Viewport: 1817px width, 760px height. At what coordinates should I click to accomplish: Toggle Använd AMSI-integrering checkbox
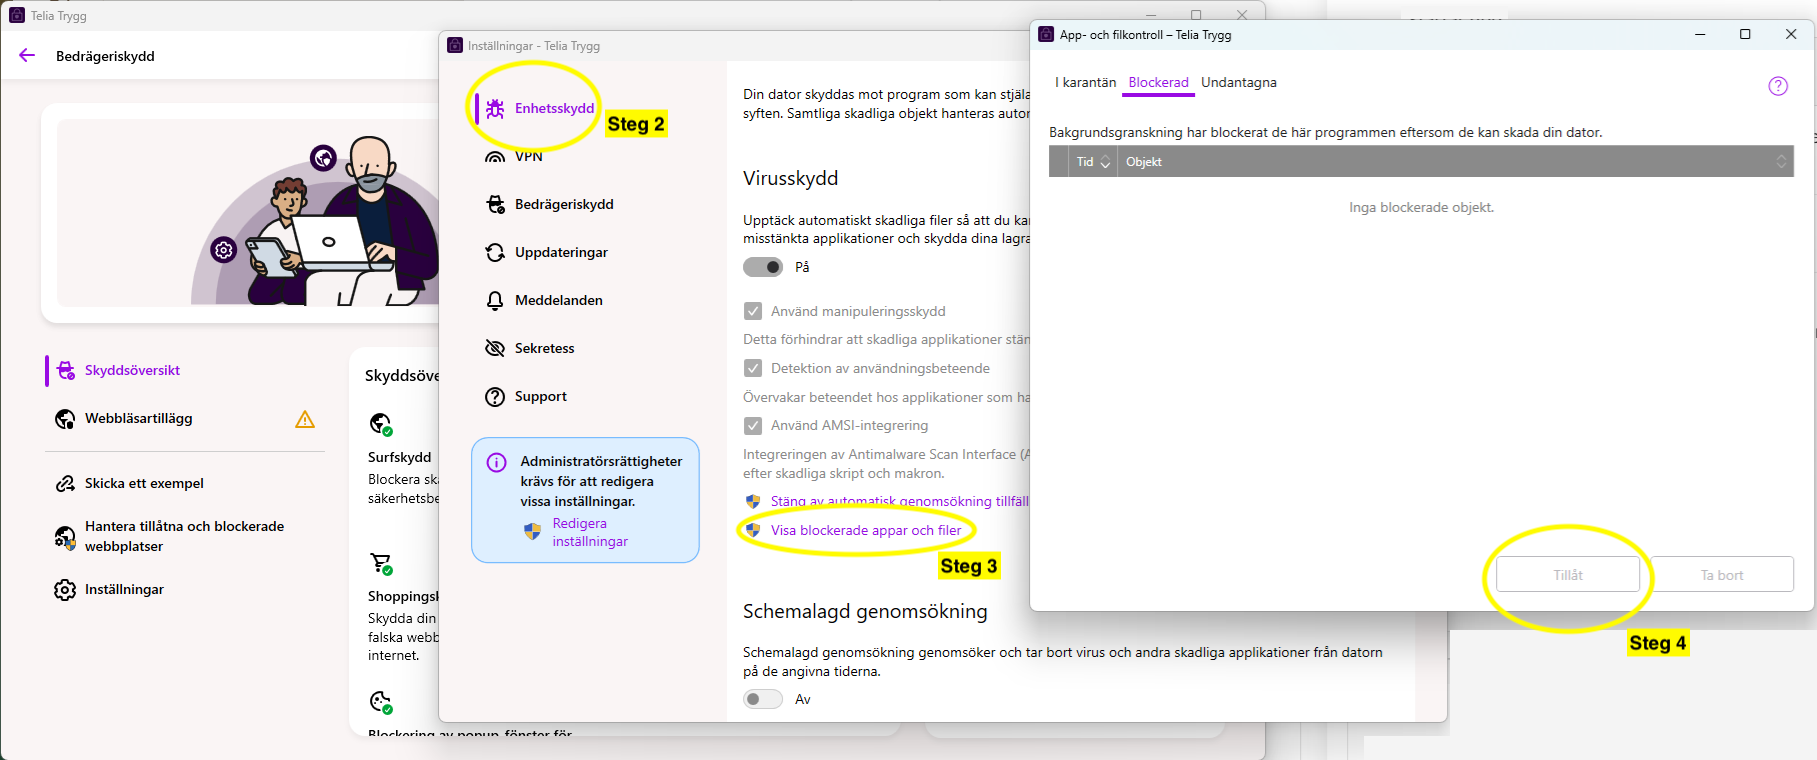(753, 425)
